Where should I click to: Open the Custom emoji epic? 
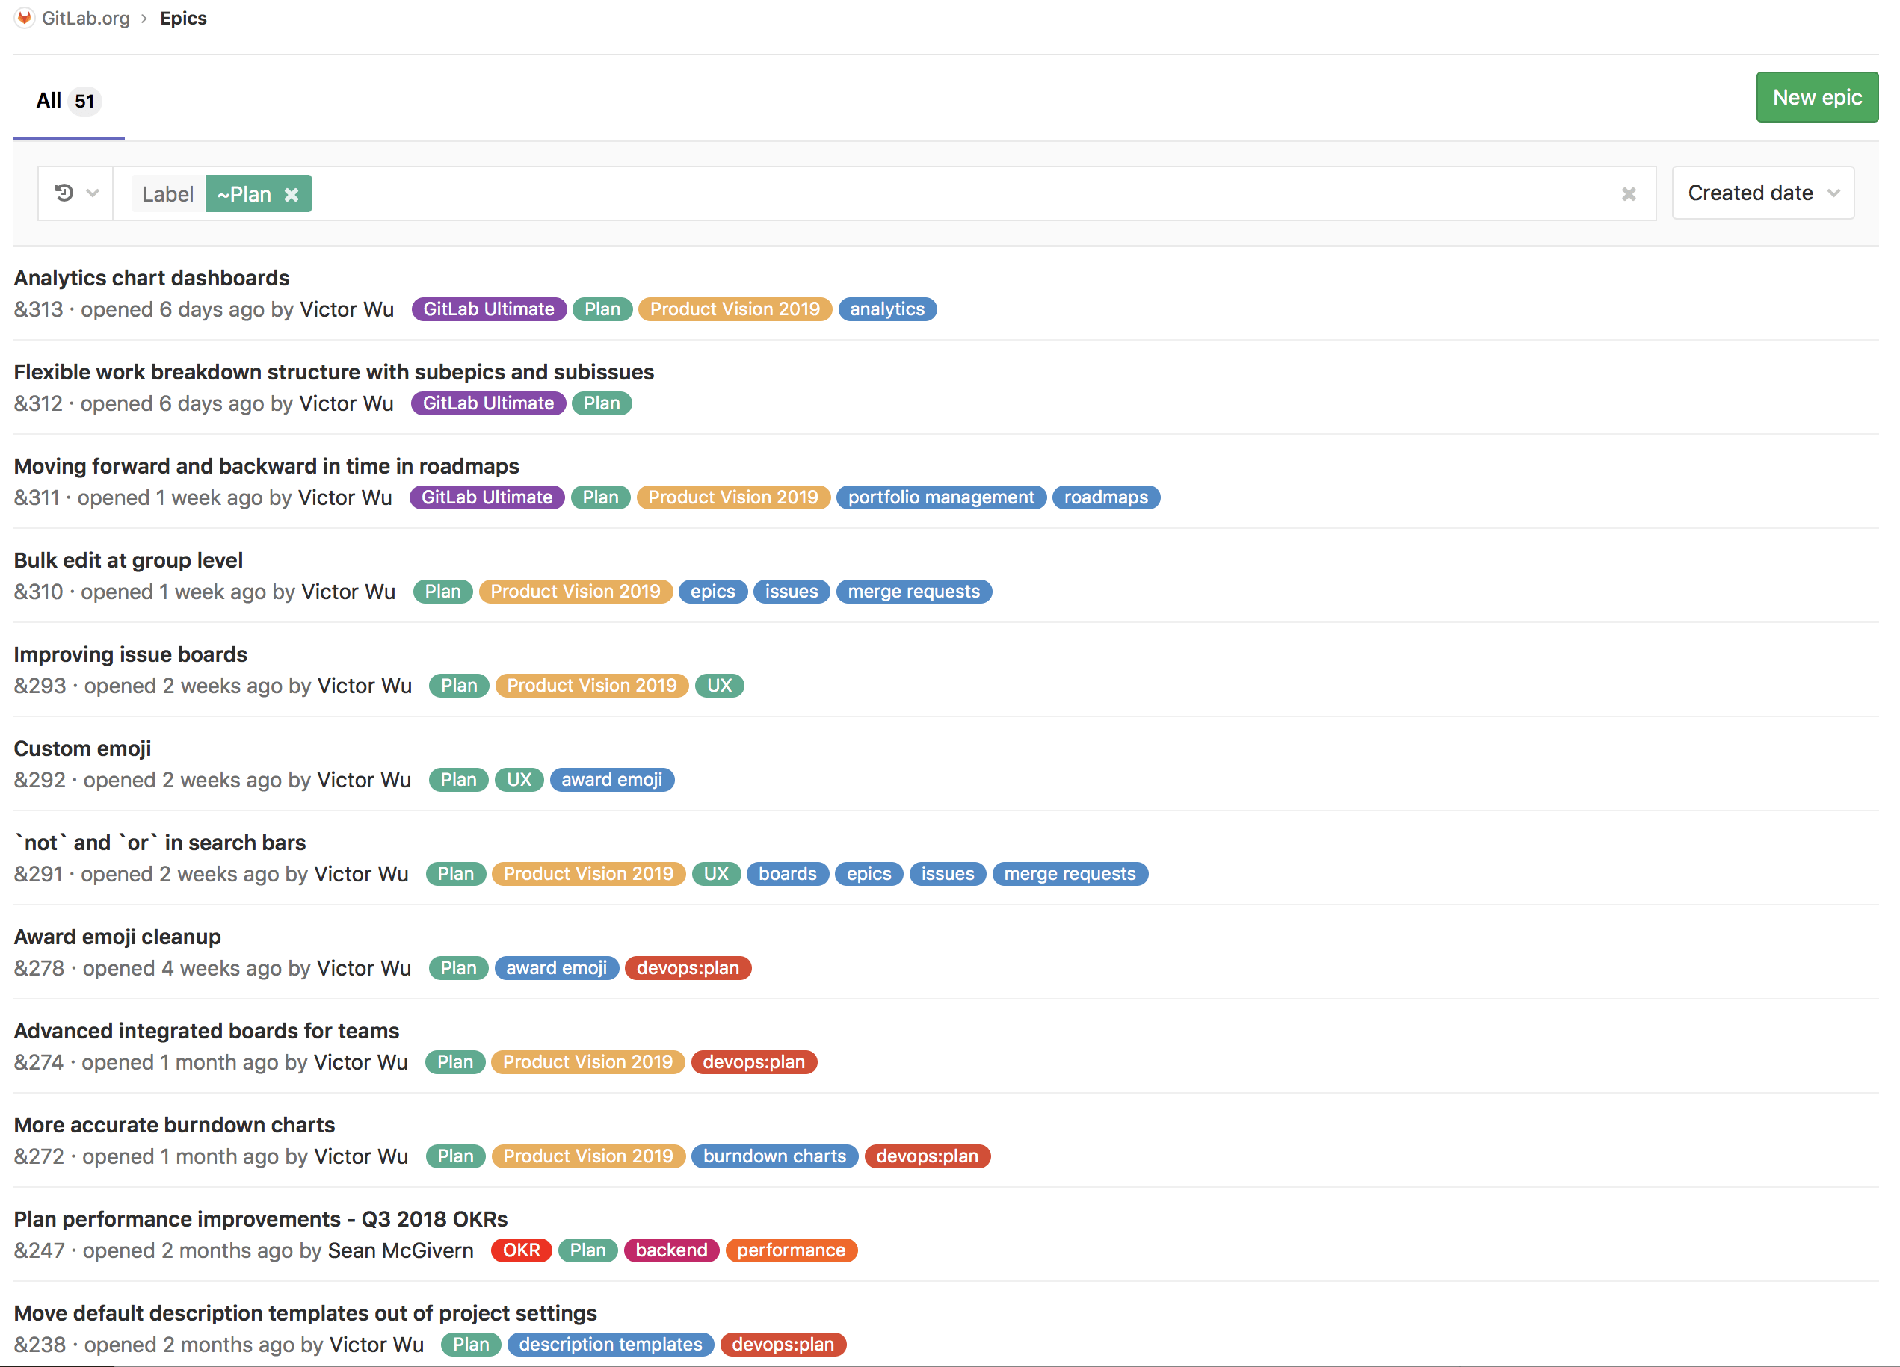[83, 748]
